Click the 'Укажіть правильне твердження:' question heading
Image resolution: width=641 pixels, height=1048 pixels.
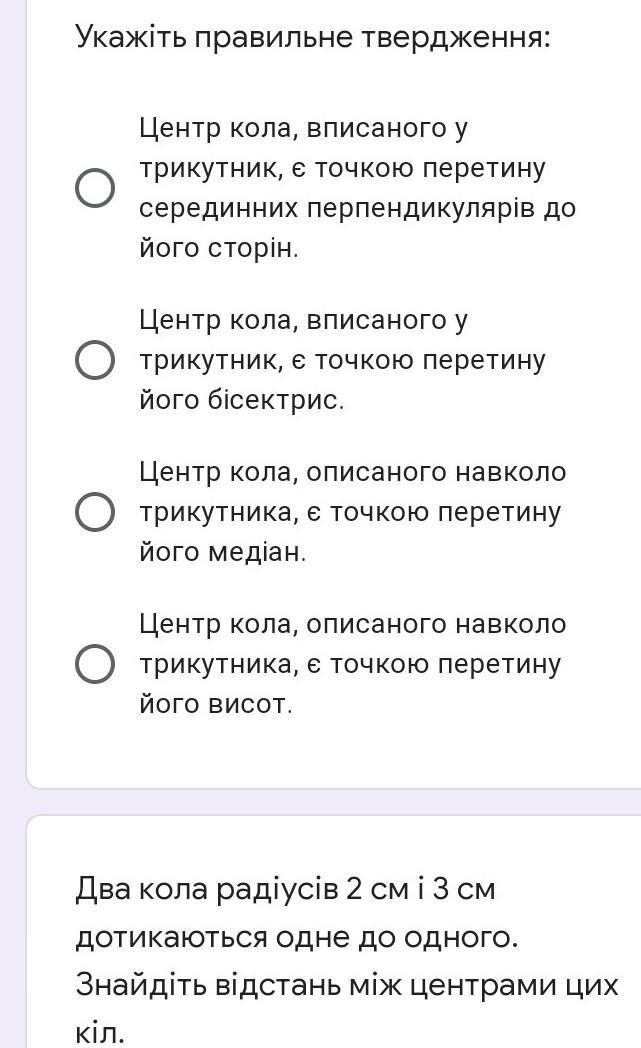click(x=313, y=38)
